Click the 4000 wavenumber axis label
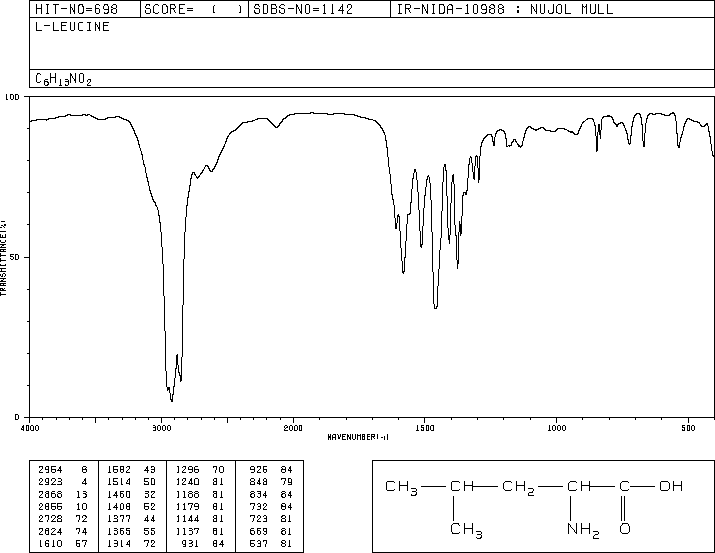 [x=30, y=428]
